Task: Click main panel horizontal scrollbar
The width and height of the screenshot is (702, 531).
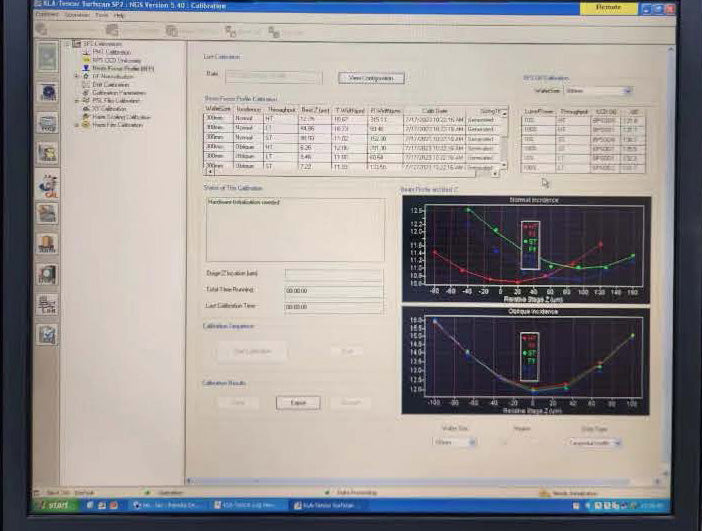Action: point(421,481)
